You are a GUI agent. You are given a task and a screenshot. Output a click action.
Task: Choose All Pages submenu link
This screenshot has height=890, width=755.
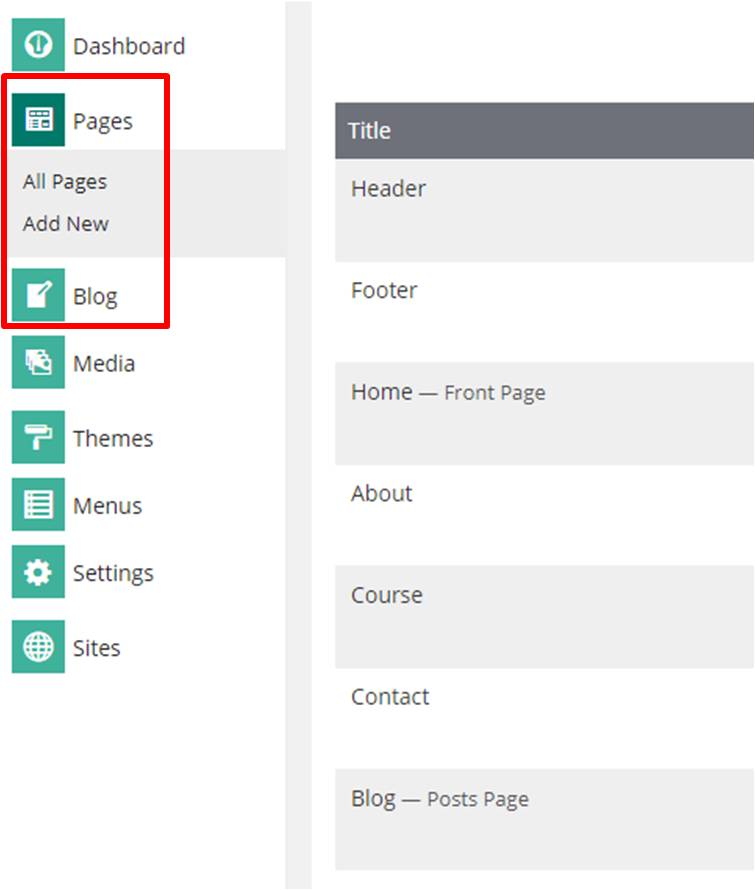point(65,182)
